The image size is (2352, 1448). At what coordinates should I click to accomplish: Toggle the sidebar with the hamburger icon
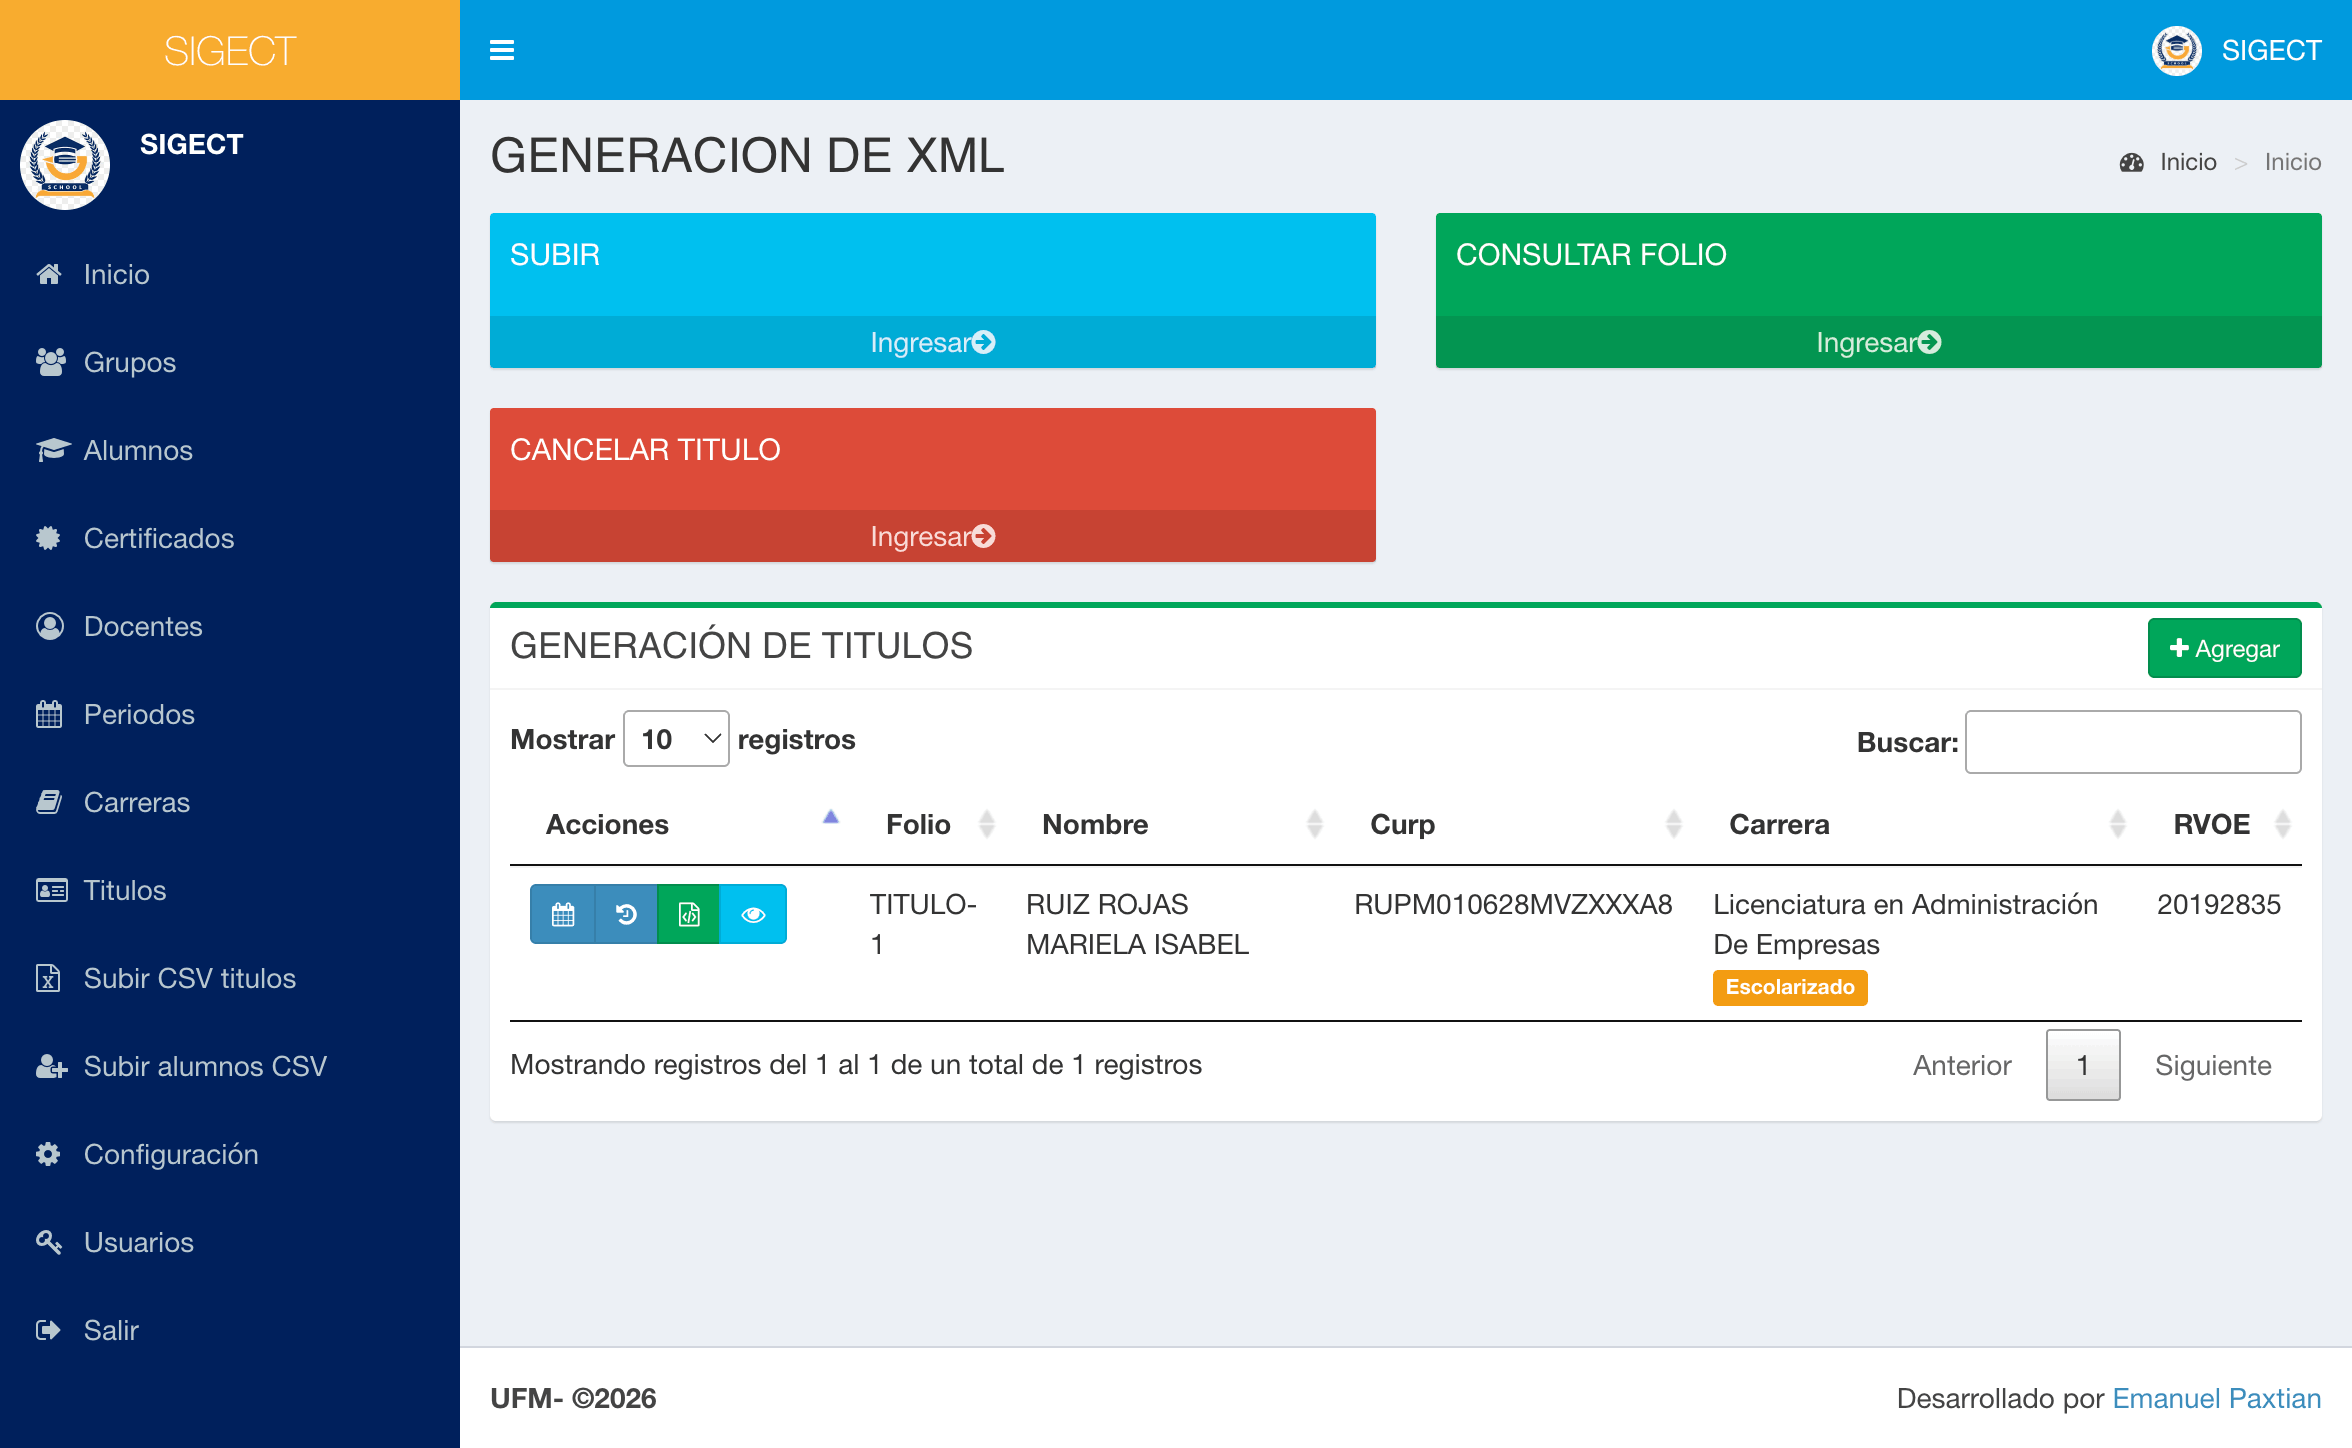click(x=501, y=50)
